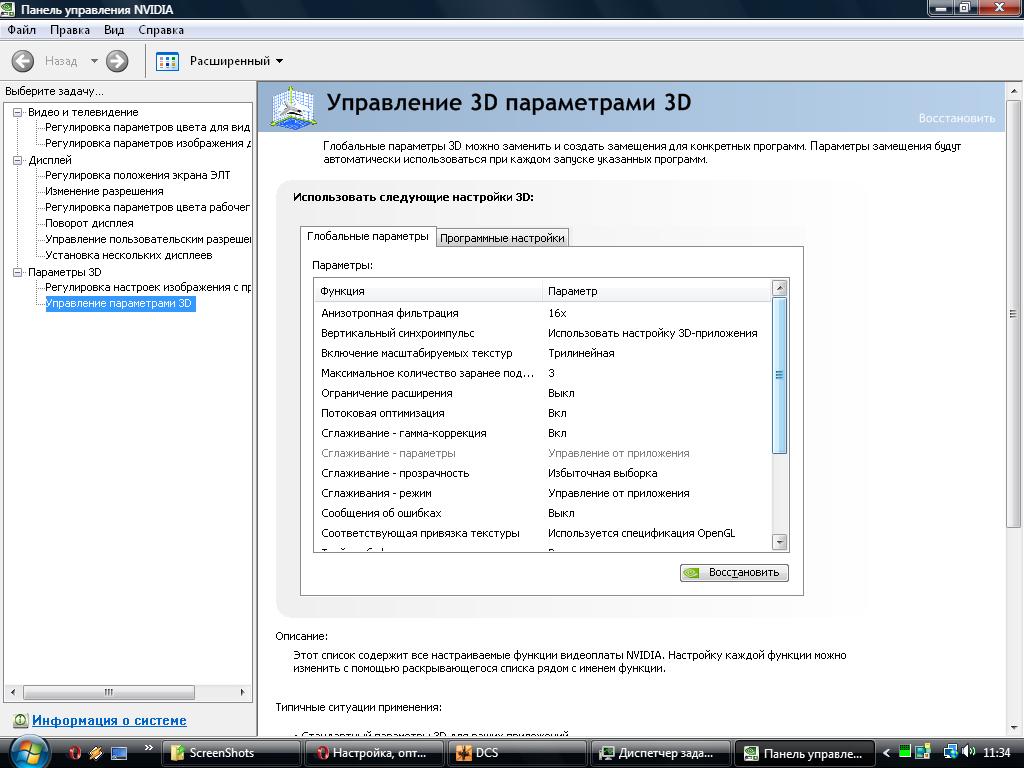Viewport: 1024px width, 768px height.
Task: Select the 'Сглаживание - гамма-коррекция' row
Action: click(543, 433)
